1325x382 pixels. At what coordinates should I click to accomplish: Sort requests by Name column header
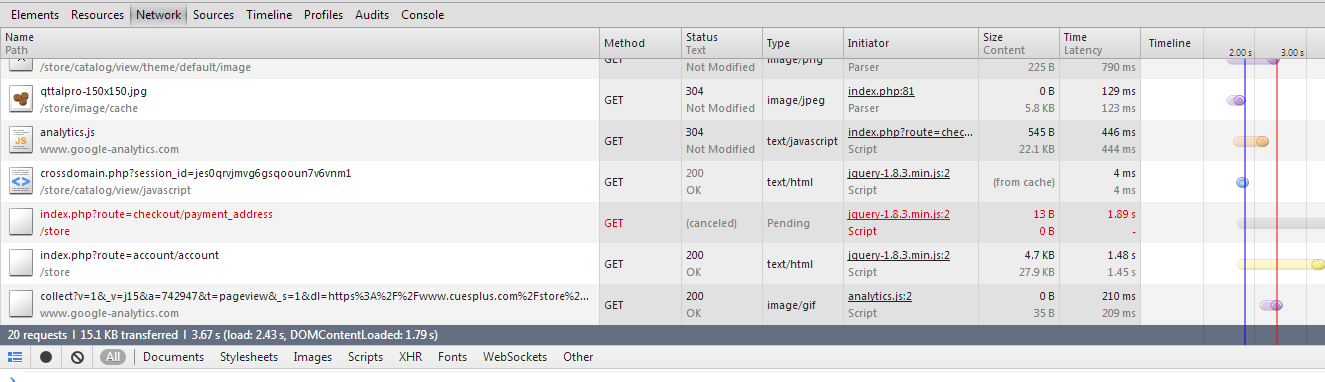[x=300, y=43]
